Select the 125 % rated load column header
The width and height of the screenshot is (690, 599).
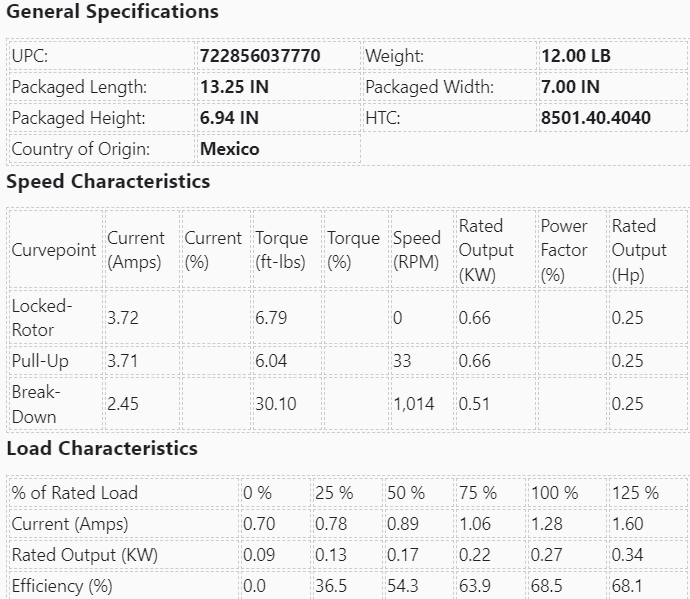coord(635,493)
